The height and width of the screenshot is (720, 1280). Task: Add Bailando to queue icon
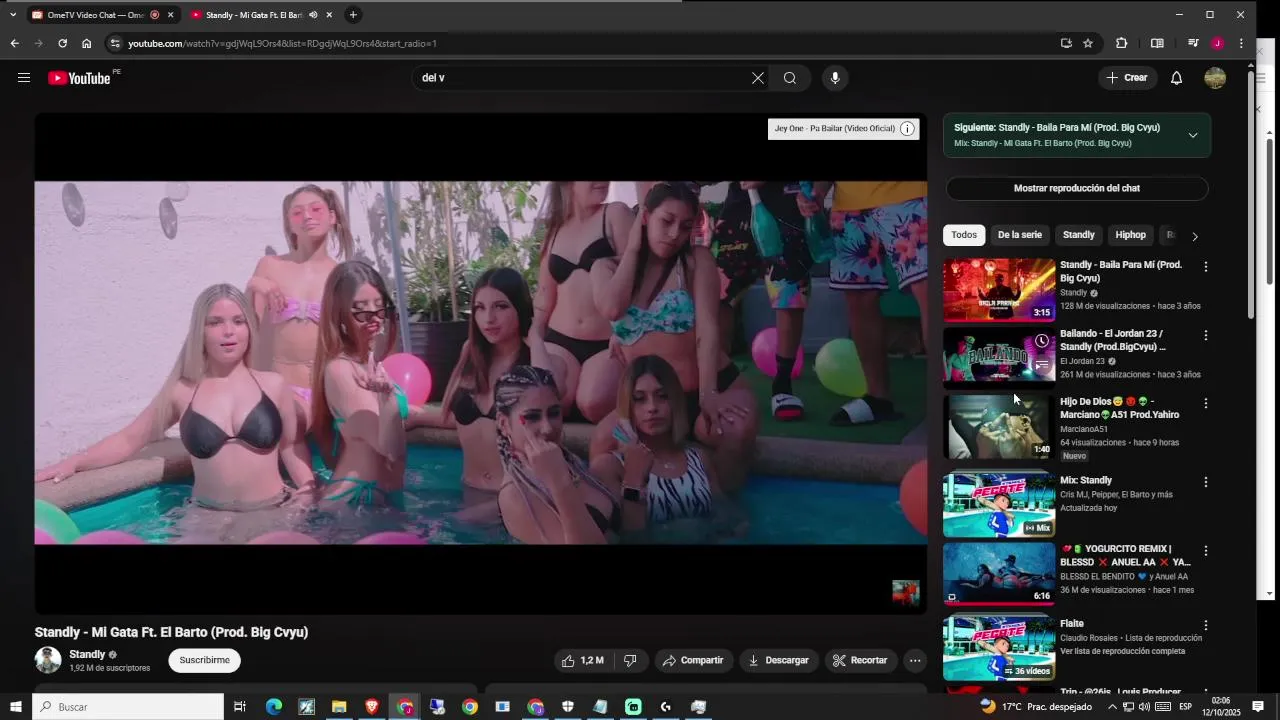pyautogui.click(x=1042, y=365)
